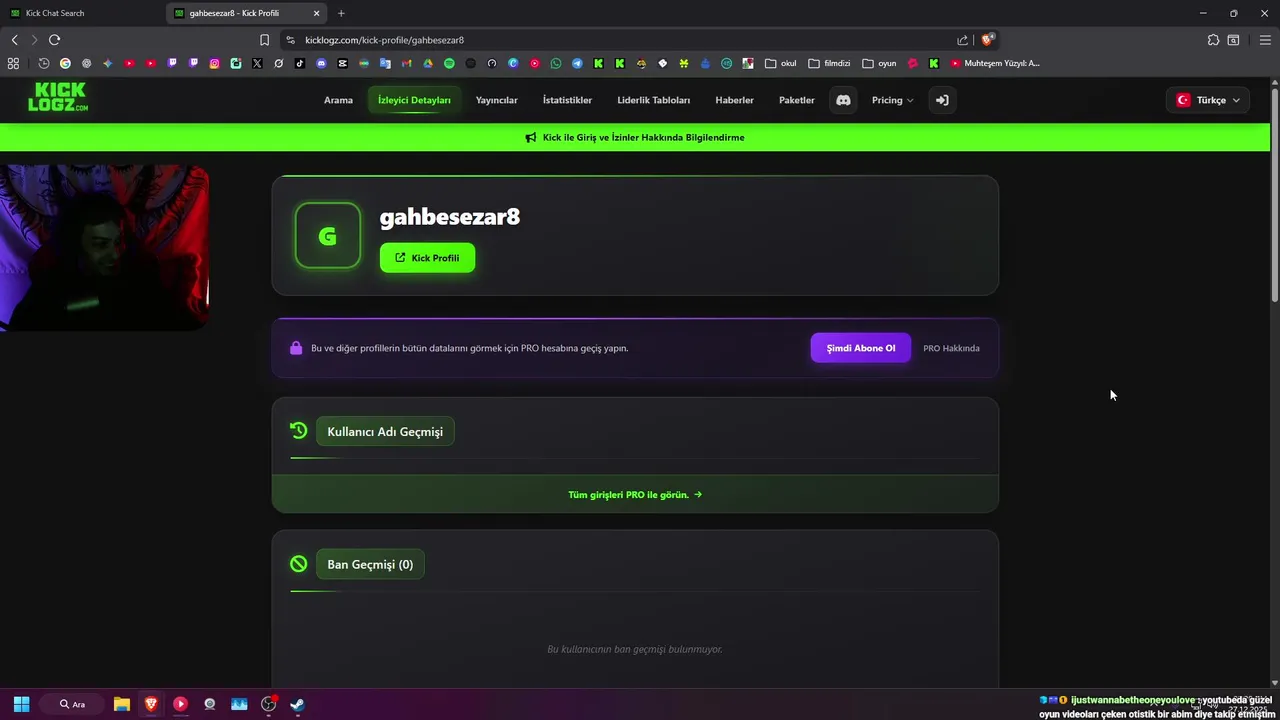Open the Gmail bookmark icon
This screenshot has height=720, width=1280.
[406, 63]
